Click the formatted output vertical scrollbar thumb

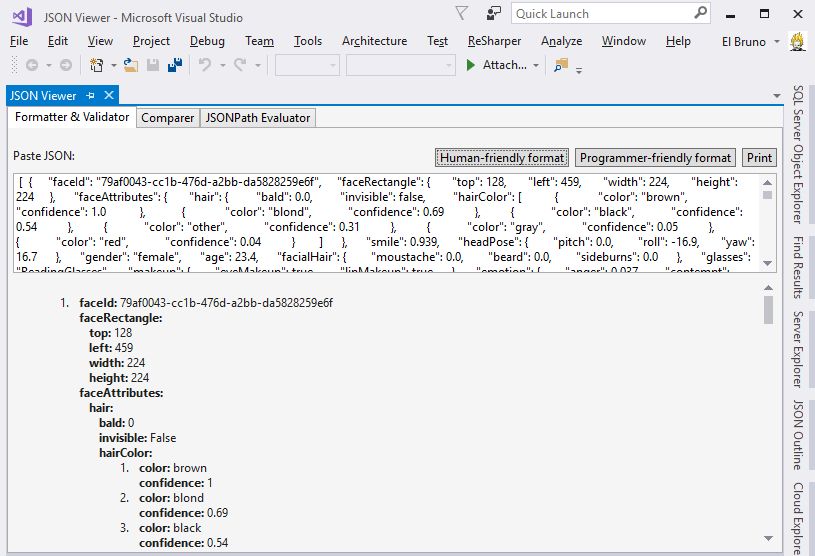pyautogui.click(x=768, y=310)
